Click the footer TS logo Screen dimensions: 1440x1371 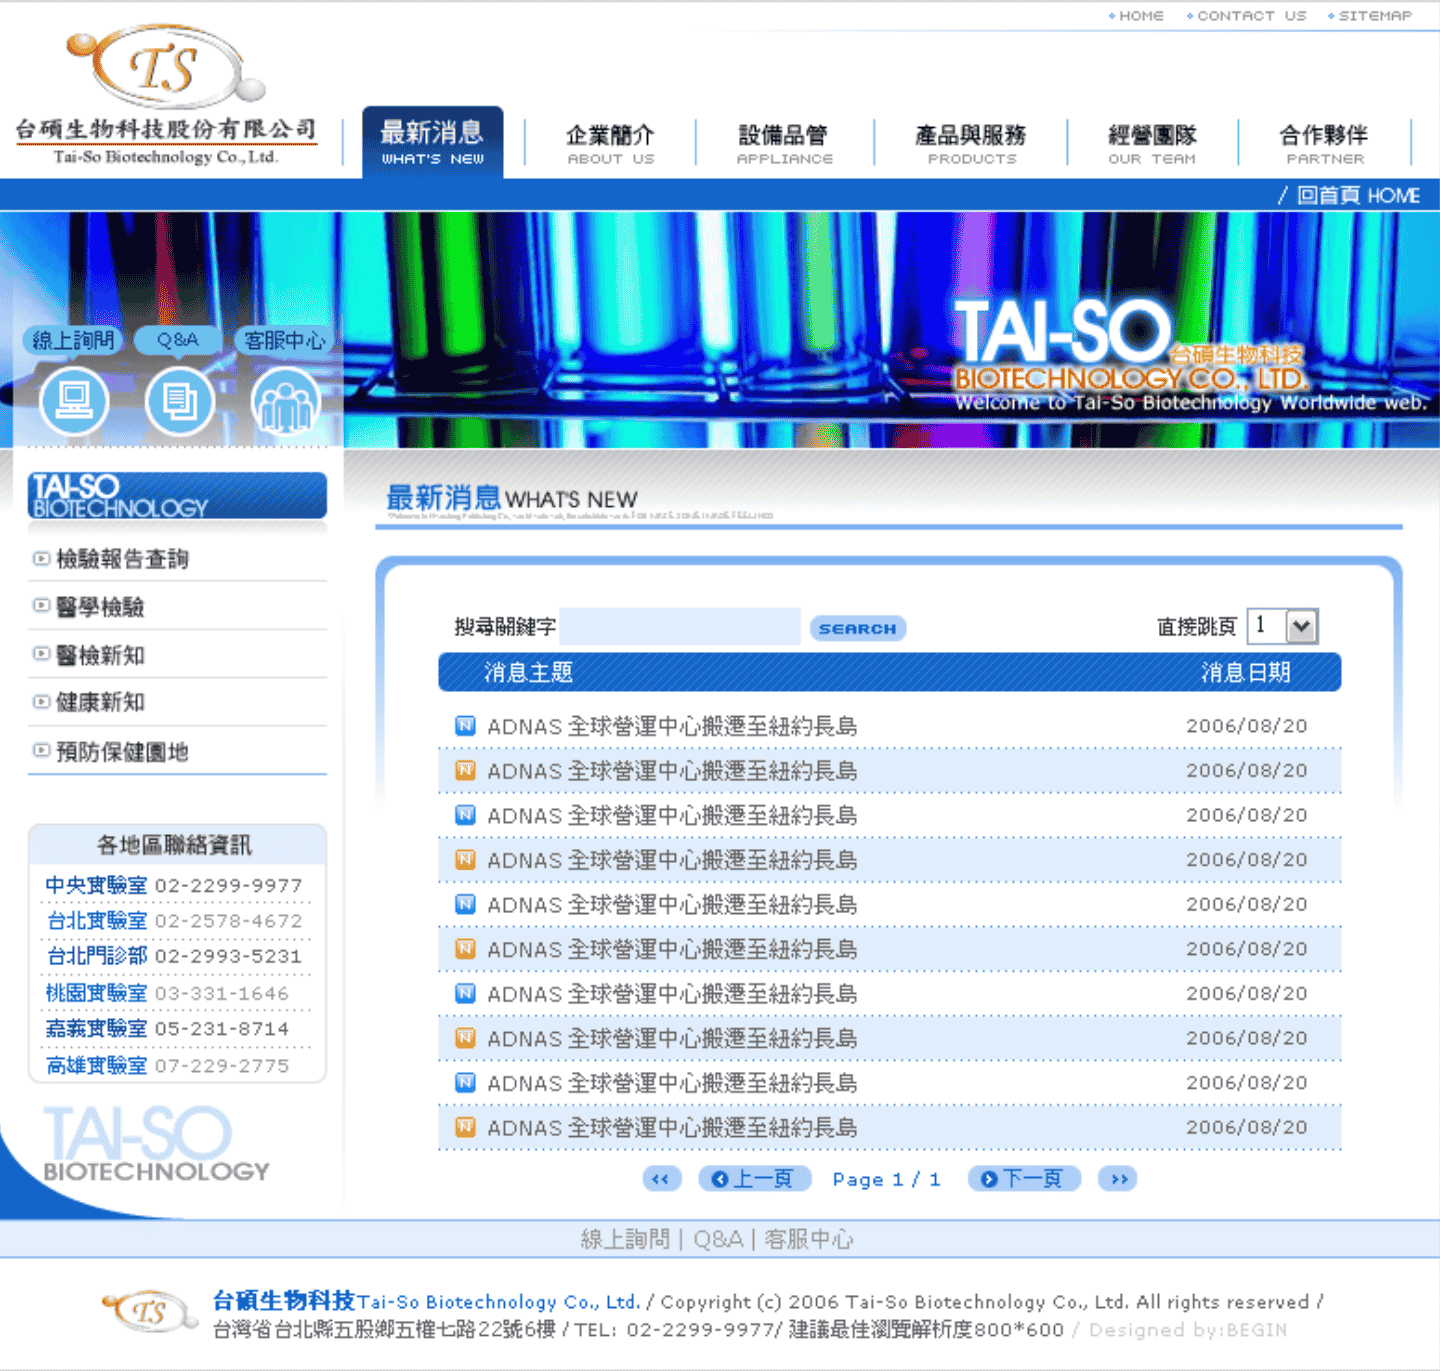click(x=149, y=1312)
